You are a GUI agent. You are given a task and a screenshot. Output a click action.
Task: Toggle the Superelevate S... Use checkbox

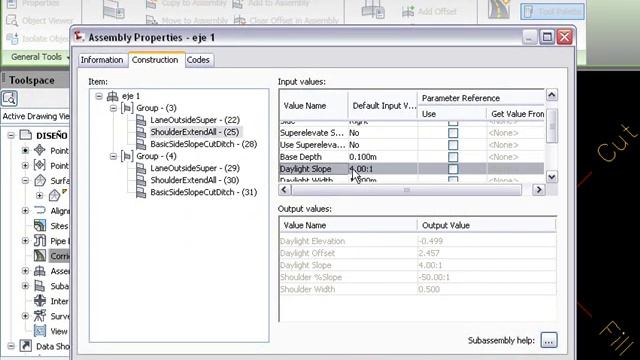pos(453,133)
